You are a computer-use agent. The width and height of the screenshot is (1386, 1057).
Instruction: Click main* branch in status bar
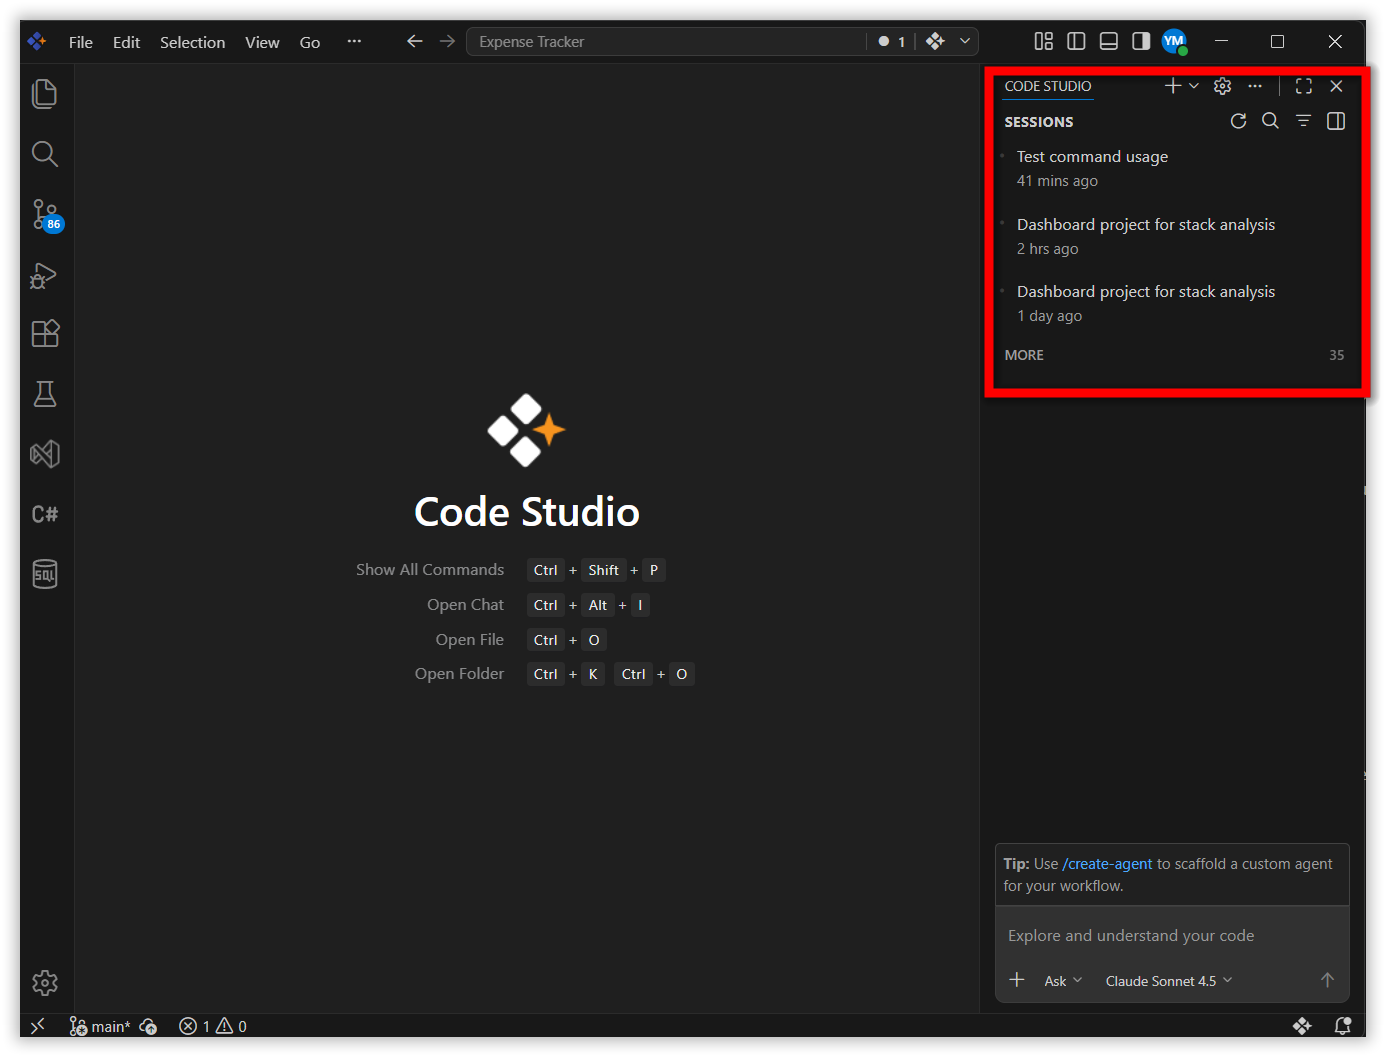(x=100, y=1026)
